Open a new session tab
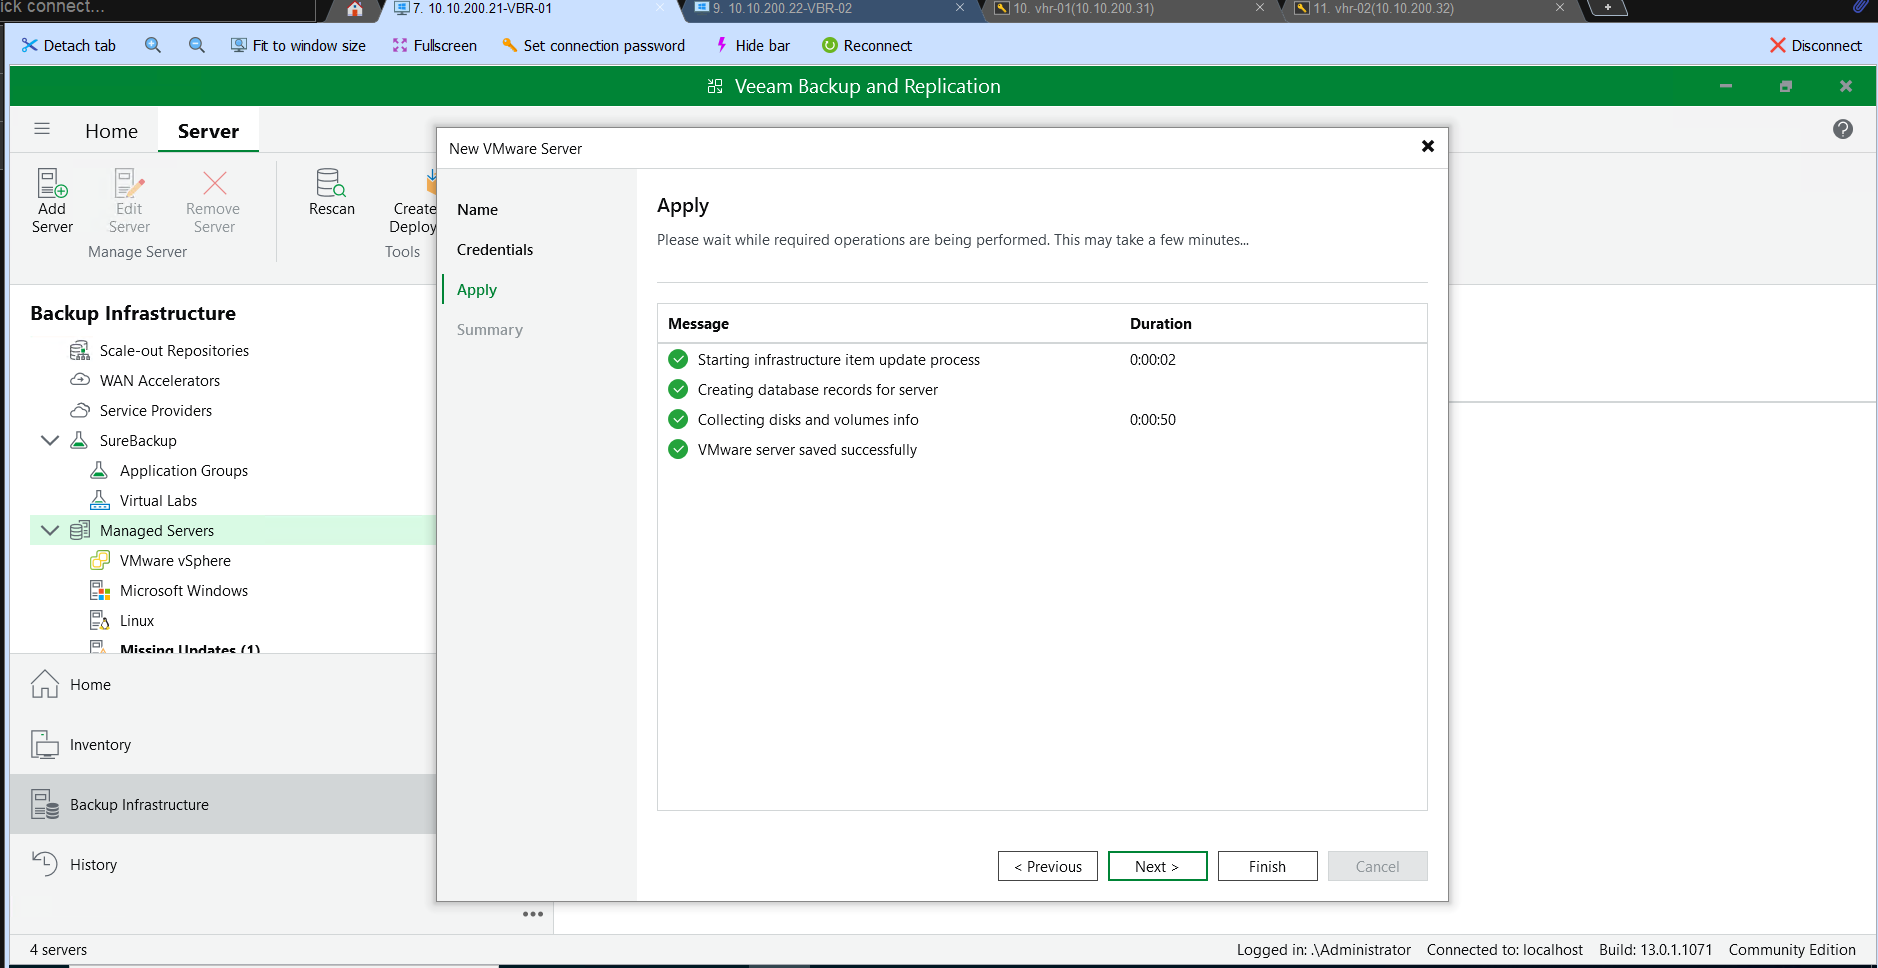The width and height of the screenshot is (1878, 968). [x=1608, y=8]
